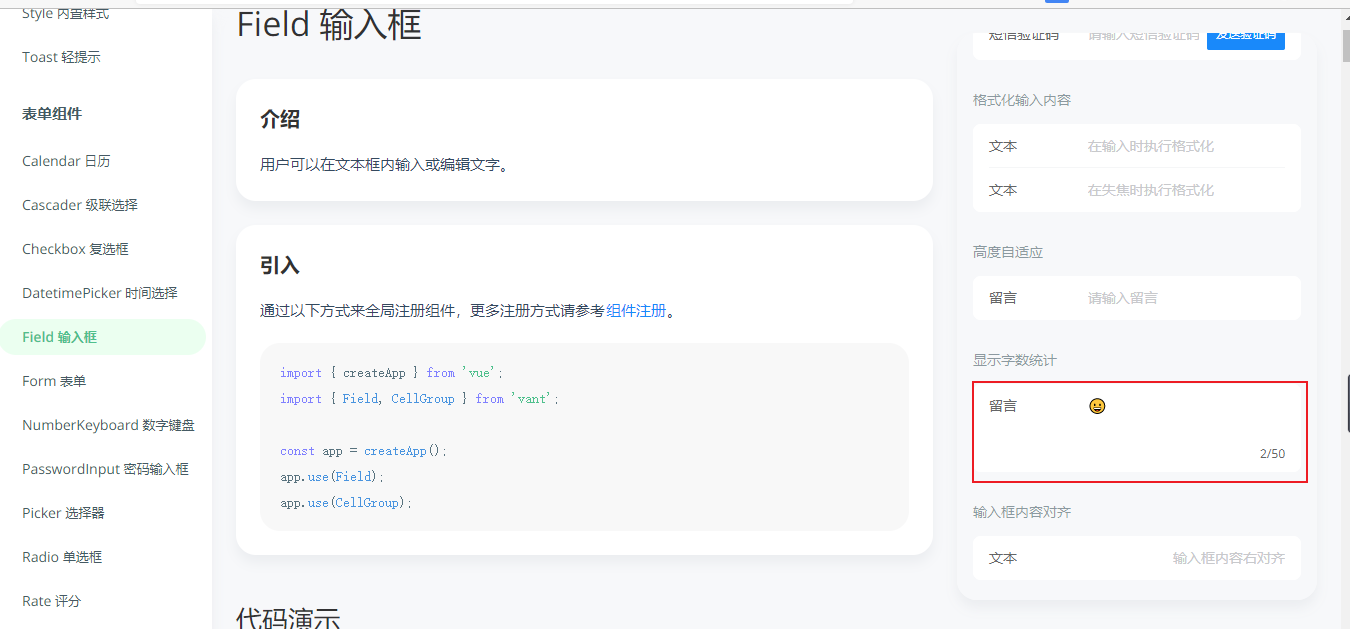Open the Toast 轻提示 page
Image resolution: width=1350 pixels, height=629 pixels.
(x=60, y=56)
